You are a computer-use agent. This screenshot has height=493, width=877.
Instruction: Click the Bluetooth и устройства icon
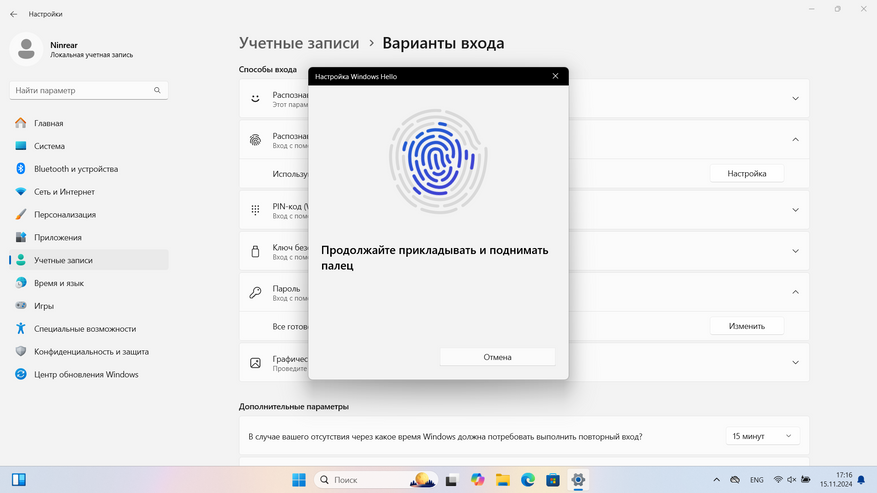point(21,168)
